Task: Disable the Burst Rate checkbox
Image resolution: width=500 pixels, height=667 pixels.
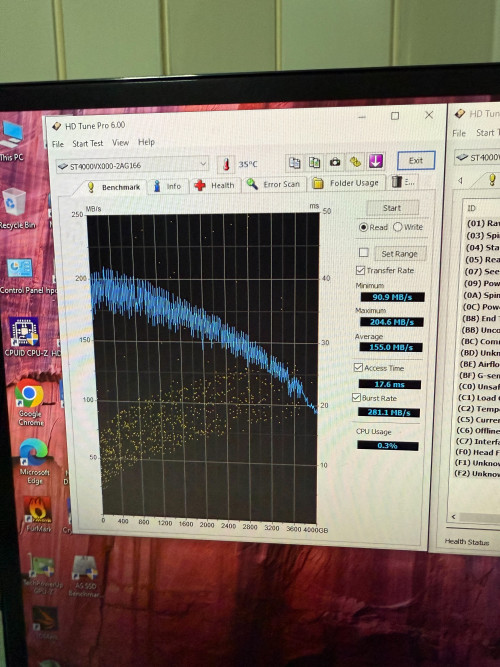Action: pos(357,398)
